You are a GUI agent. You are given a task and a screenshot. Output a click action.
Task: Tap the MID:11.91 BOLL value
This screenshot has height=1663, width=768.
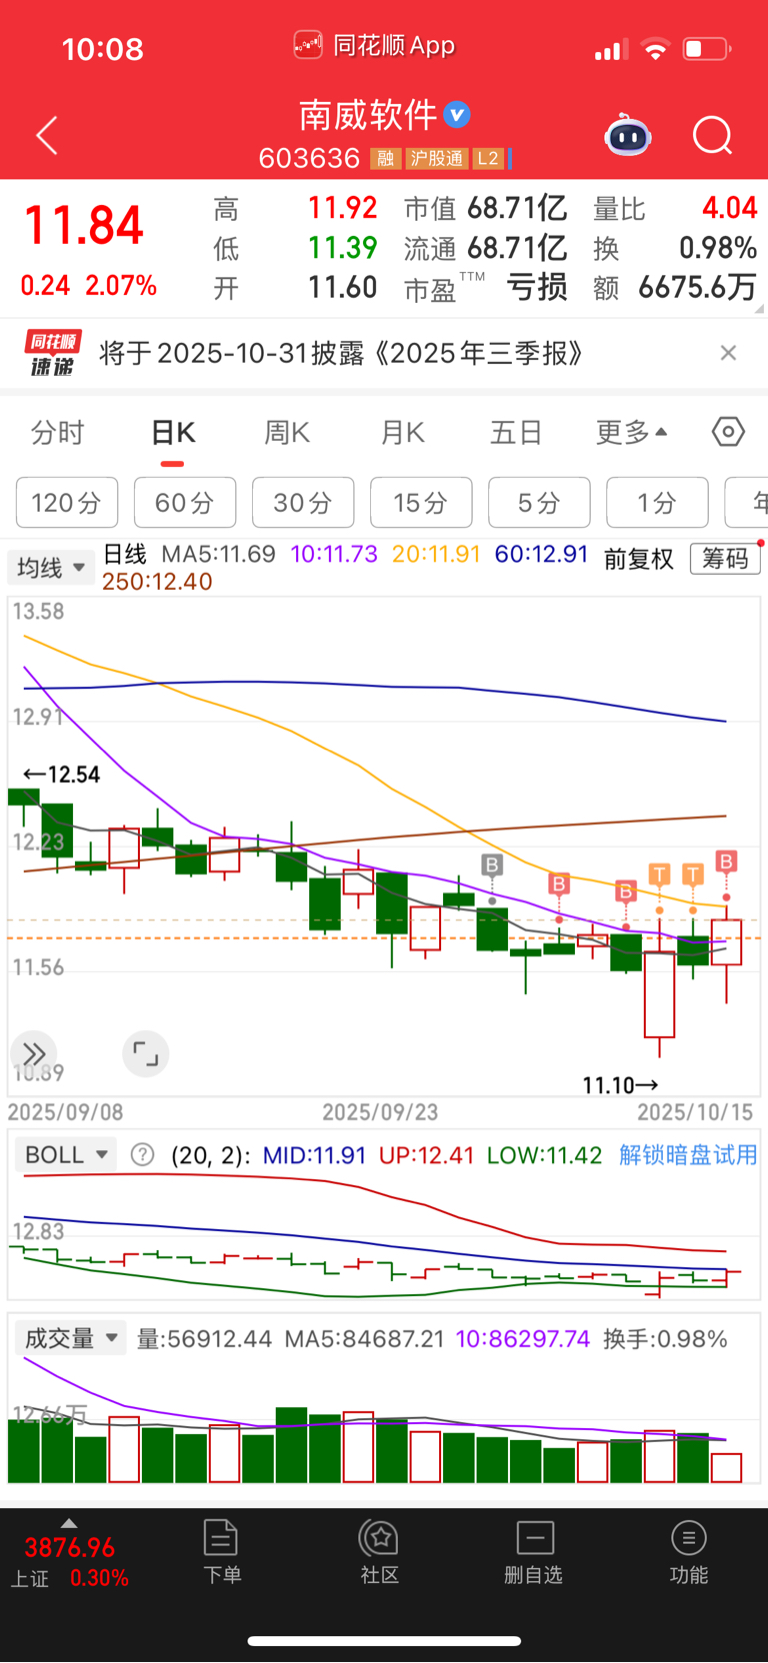click(314, 1155)
